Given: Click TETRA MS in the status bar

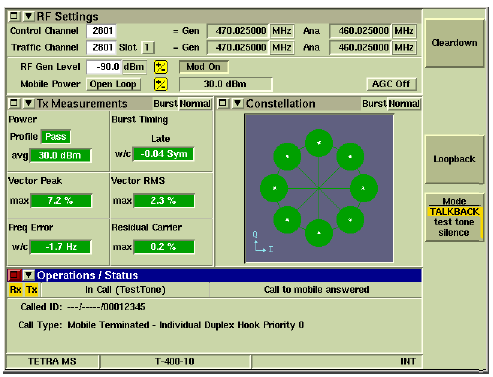Looking at the screenshot, I should (x=52, y=362).
